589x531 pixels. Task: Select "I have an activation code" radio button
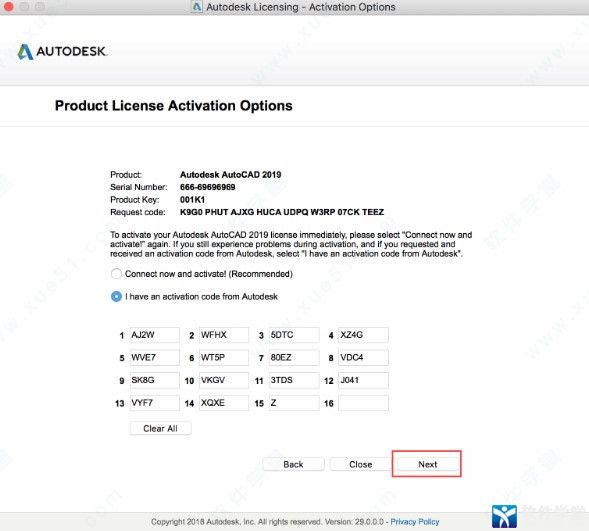click(x=116, y=296)
